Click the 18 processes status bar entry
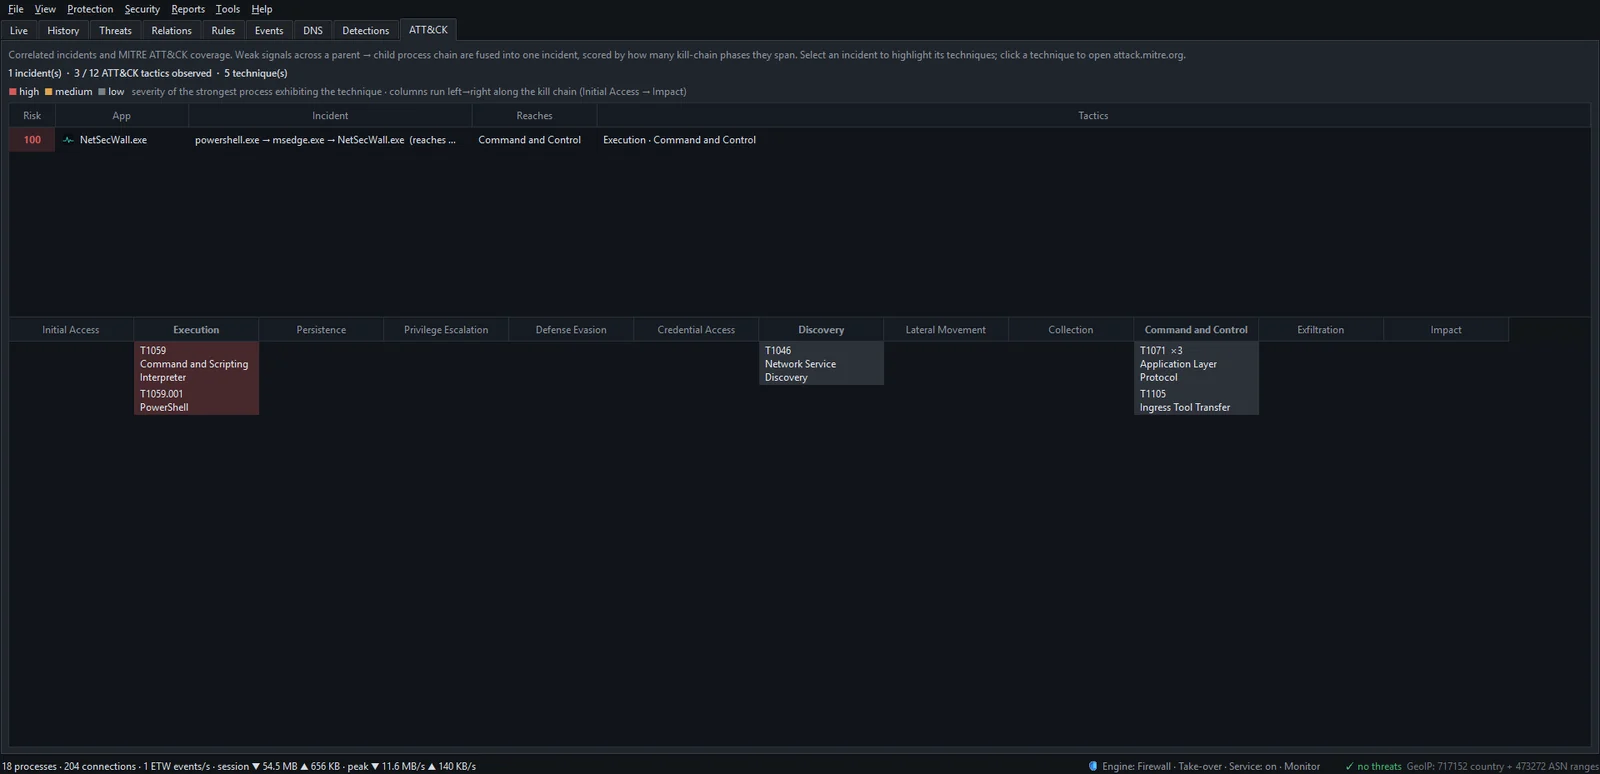The height and width of the screenshot is (774, 1600). (x=30, y=766)
